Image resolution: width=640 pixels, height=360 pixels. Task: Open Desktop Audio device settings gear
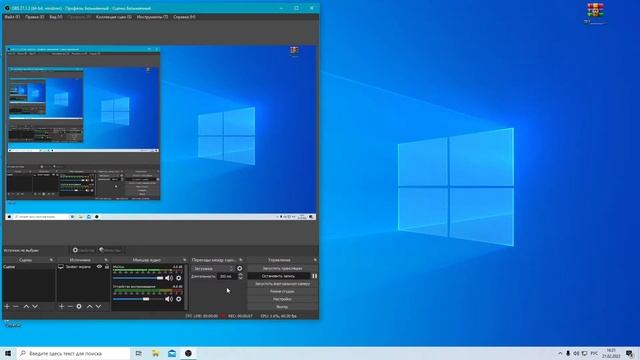178,299
